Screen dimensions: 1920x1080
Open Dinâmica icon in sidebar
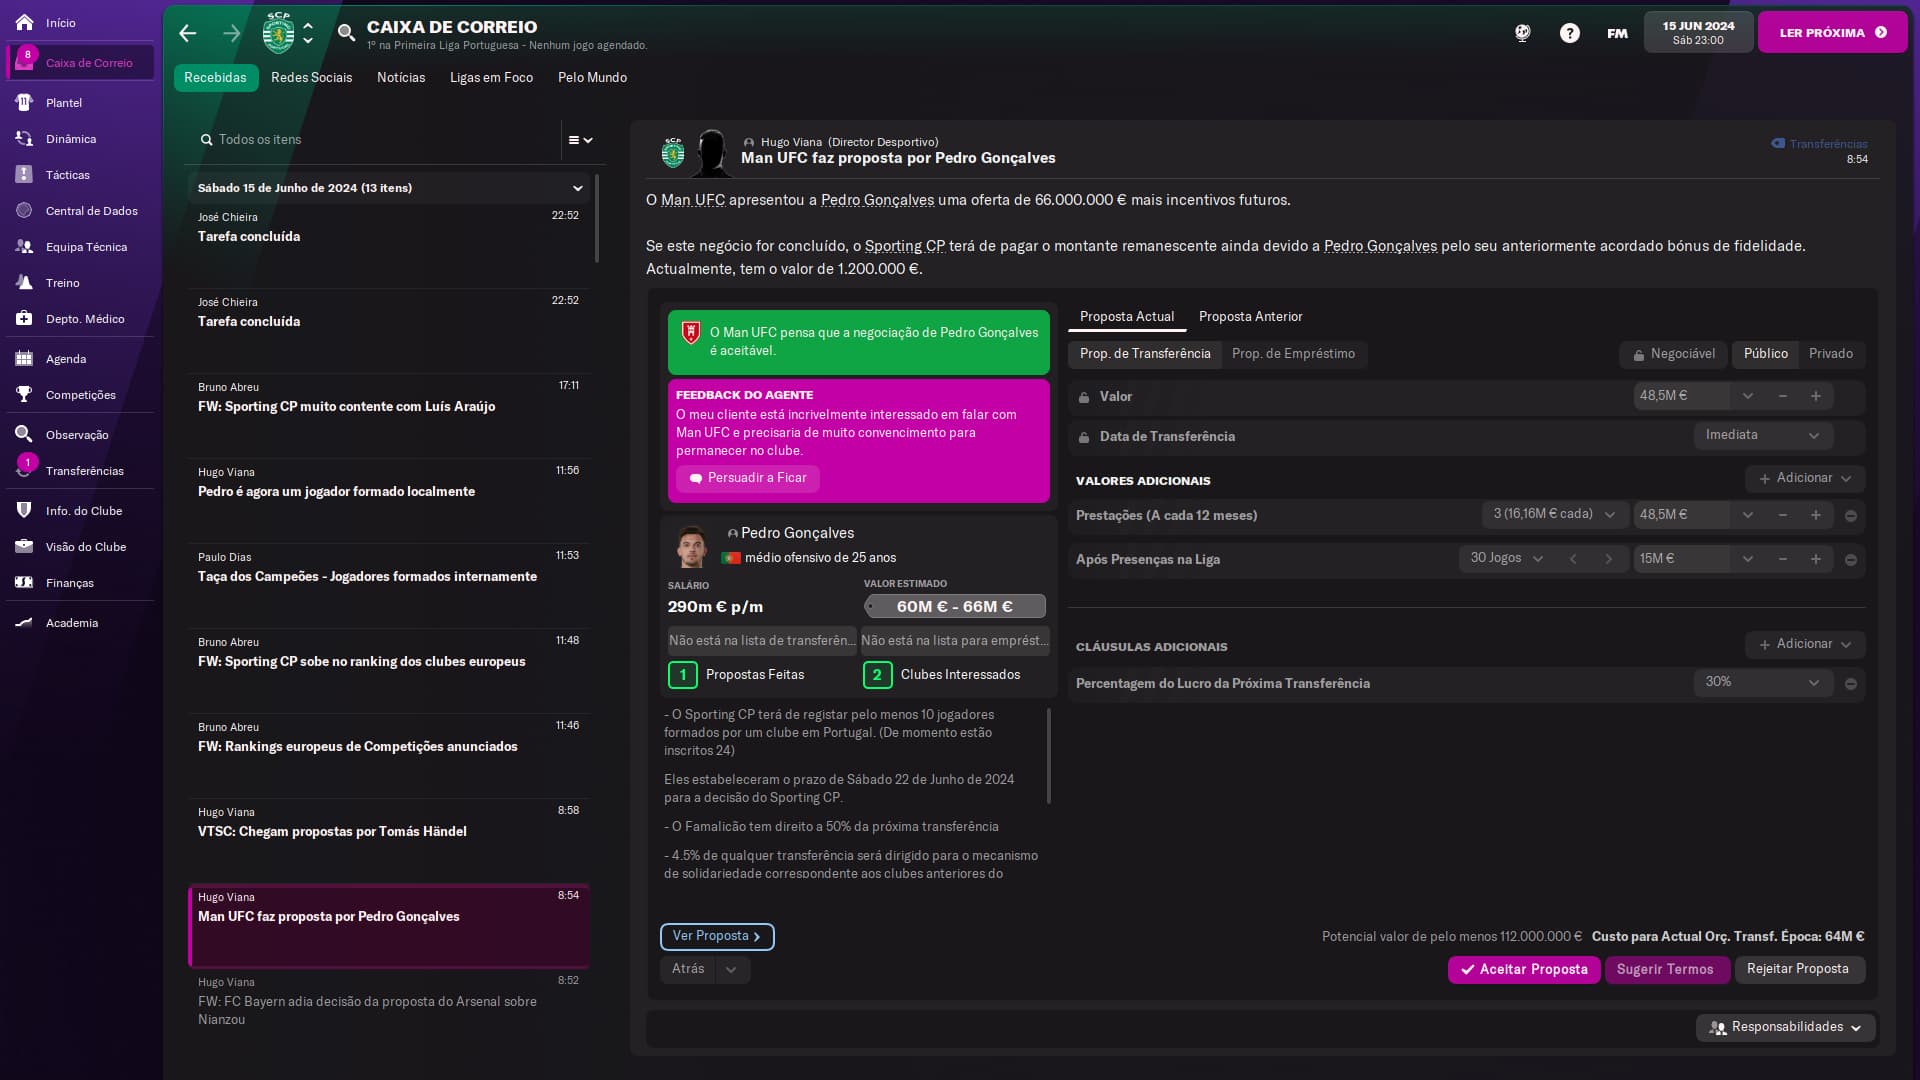[24, 139]
